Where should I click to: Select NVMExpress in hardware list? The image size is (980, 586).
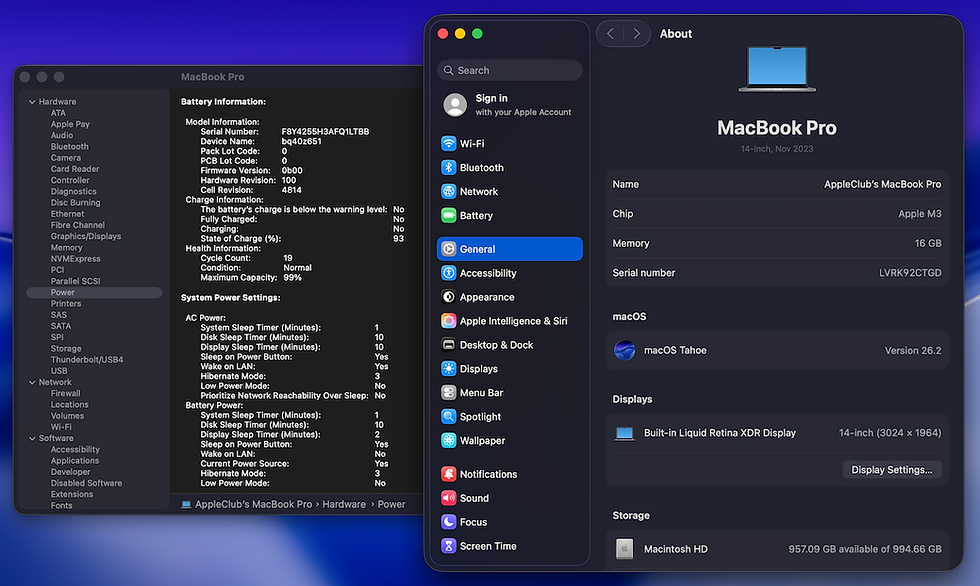pos(75,259)
